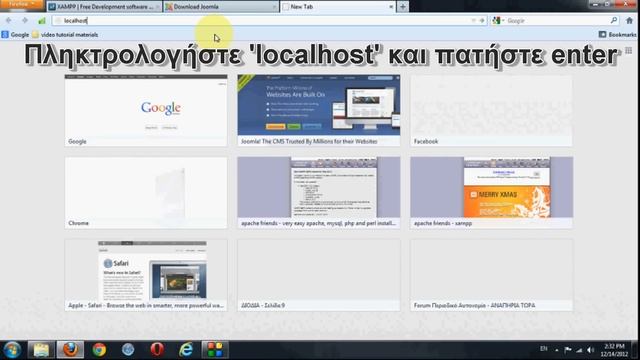Click the go arrow in the address bar
Image resolution: width=640 pixels, height=360 pixels.
coord(482,20)
